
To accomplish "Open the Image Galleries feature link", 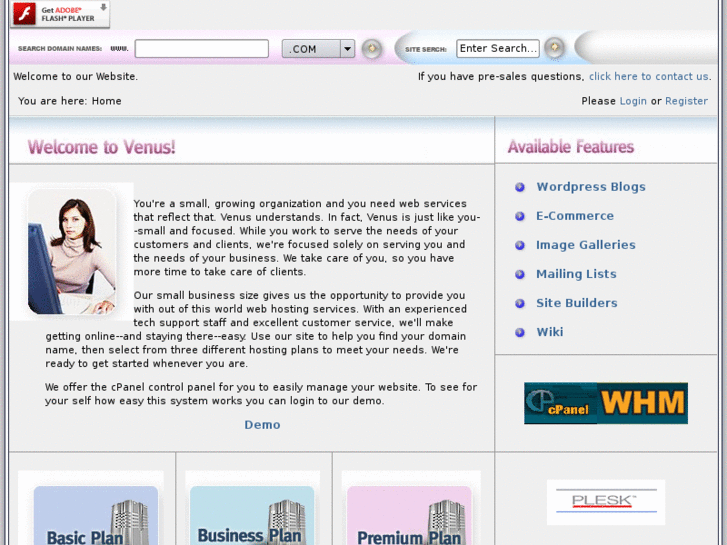I will [x=586, y=245].
